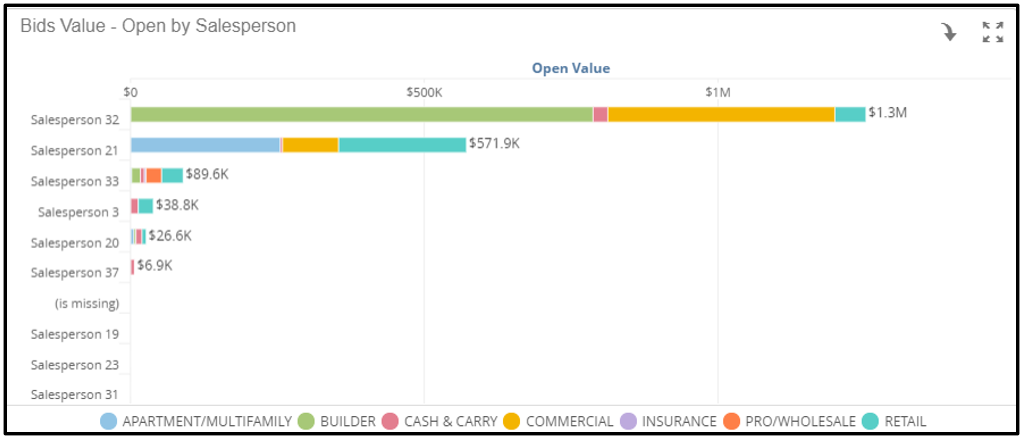Click the Open Value axis title

coord(571,68)
